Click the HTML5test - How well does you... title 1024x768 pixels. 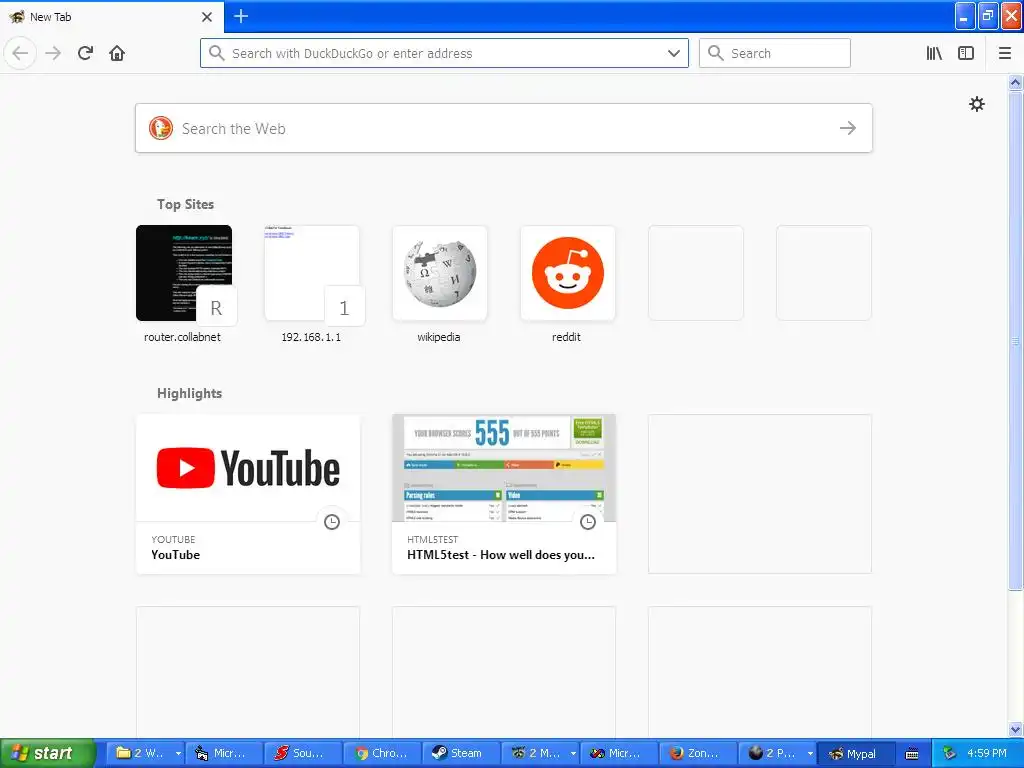pyautogui.click(x=501, y=554)
